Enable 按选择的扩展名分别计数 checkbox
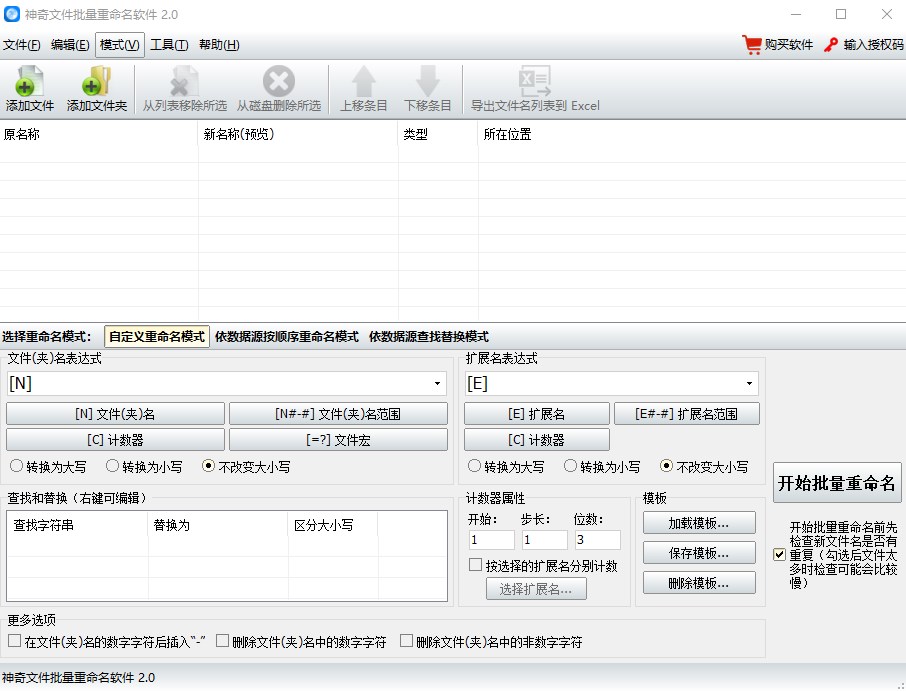The height and width of the screenshot is (691, 906). 477,564
